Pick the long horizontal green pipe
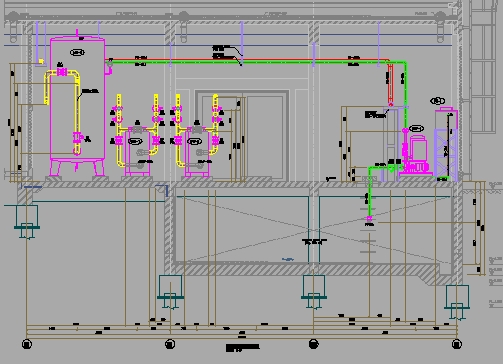 click(257, 62)
